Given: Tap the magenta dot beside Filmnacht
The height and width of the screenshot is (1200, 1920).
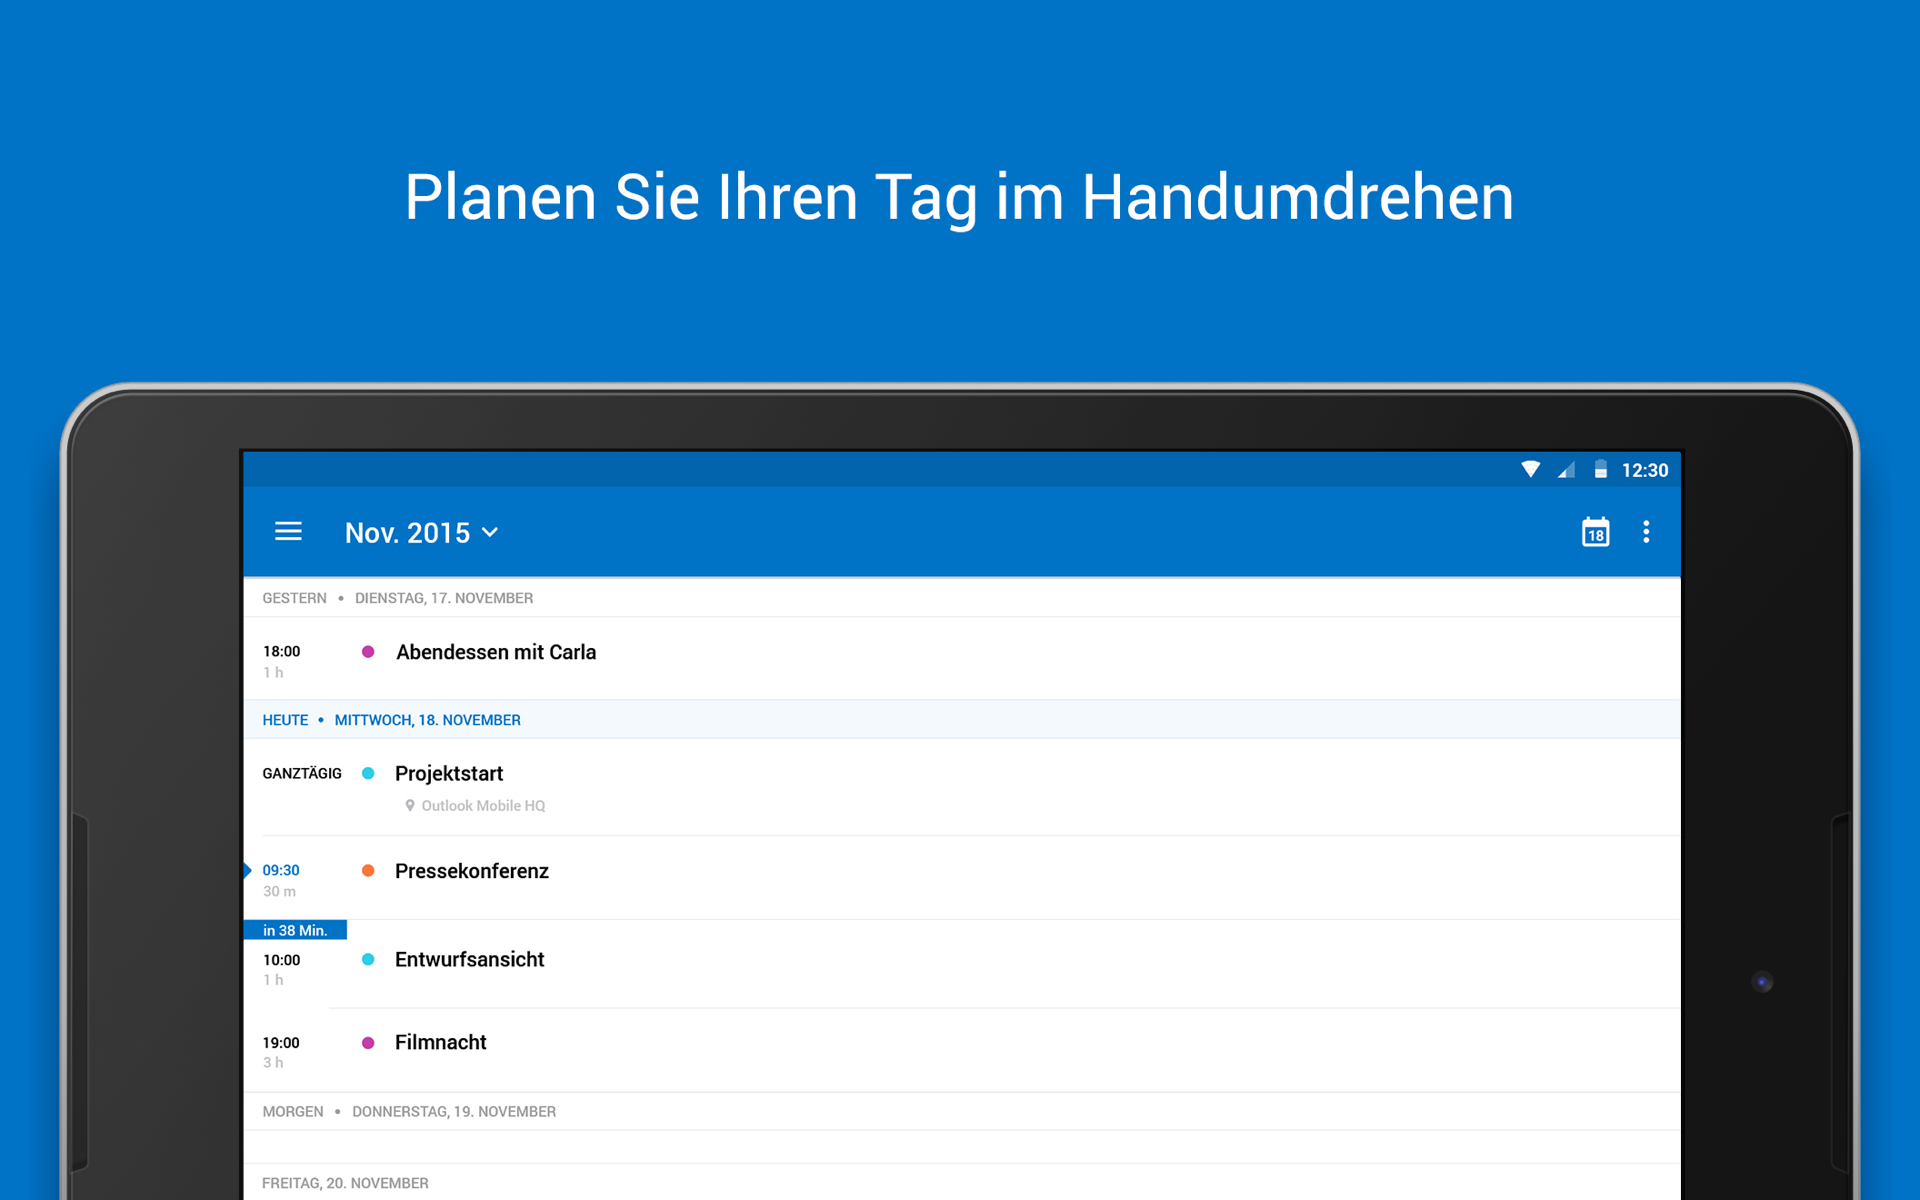Looking at the screenshot, I should [x=368, y=1042].
